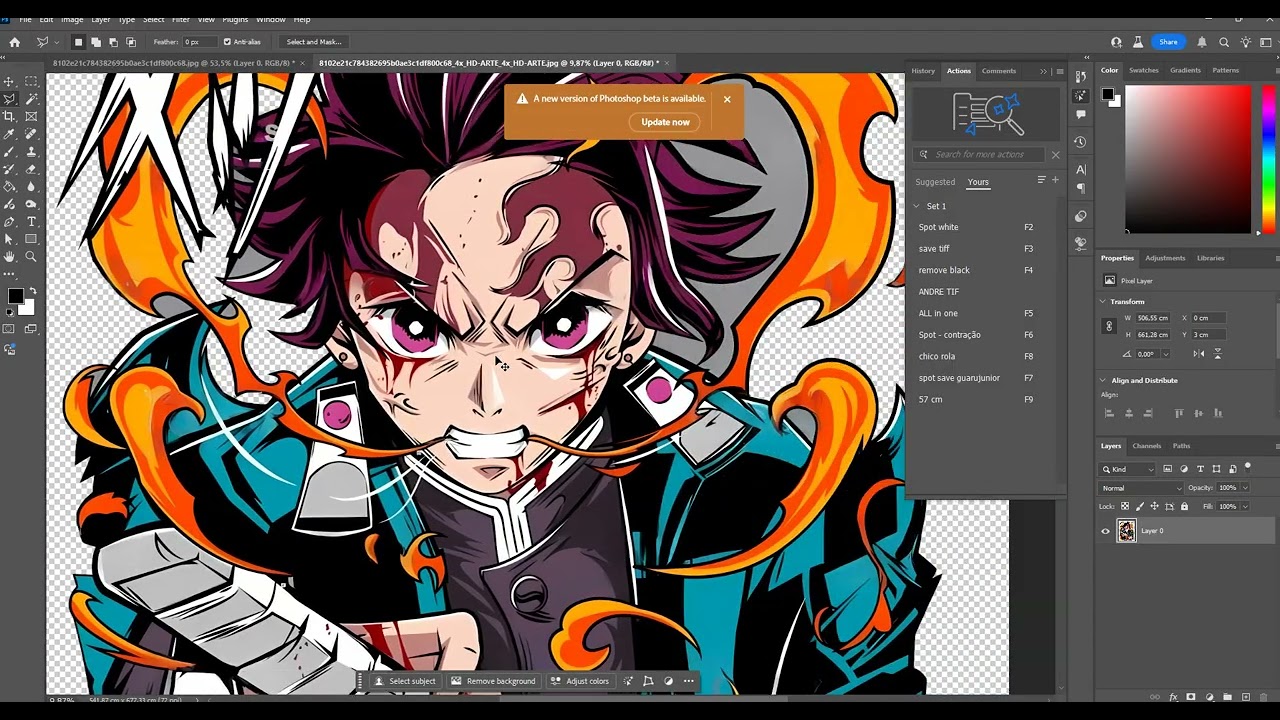Screen dimensions: 1280x720
Task: Select the Eyedropper tool
Action: pyautogui.click(x=10, y=134)
